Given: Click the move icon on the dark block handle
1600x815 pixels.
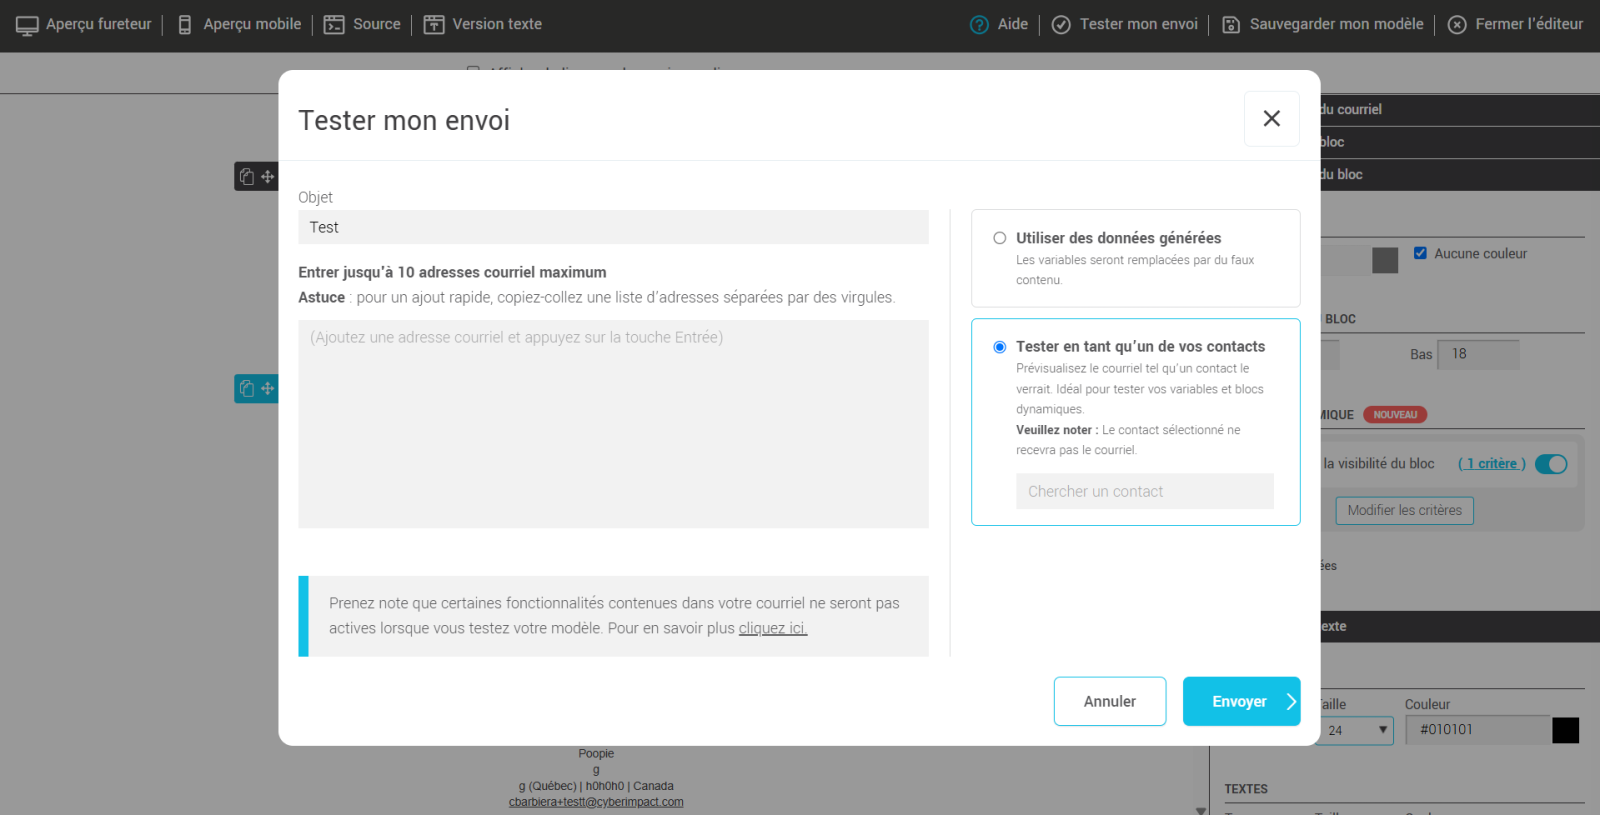Looking at the screenshot, I should pos(268,177).
